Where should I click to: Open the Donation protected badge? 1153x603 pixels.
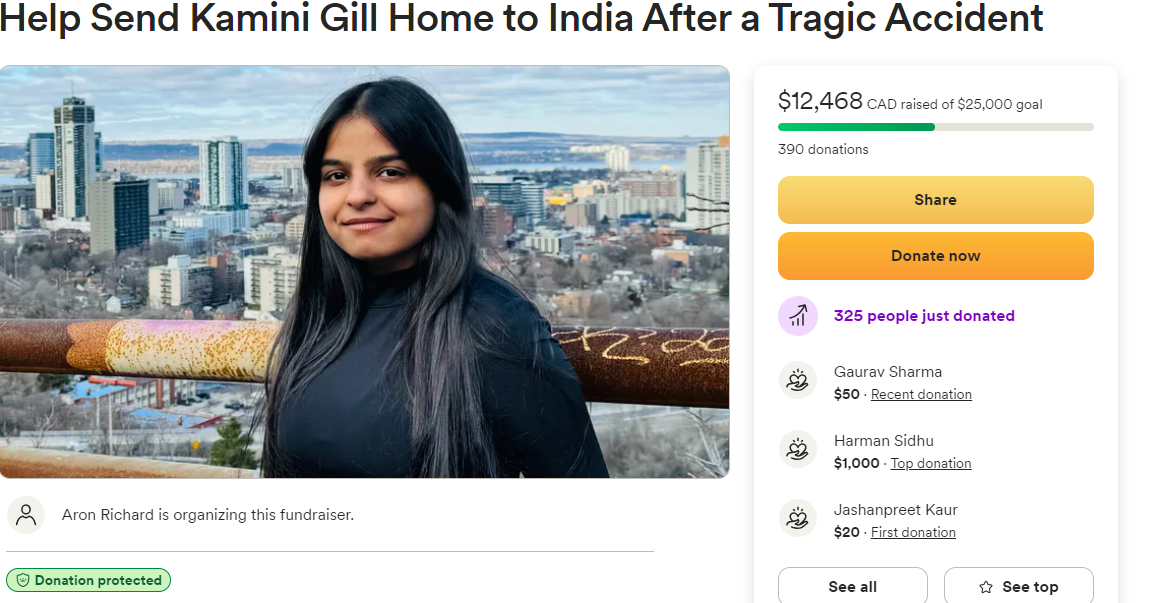(88, 580)
